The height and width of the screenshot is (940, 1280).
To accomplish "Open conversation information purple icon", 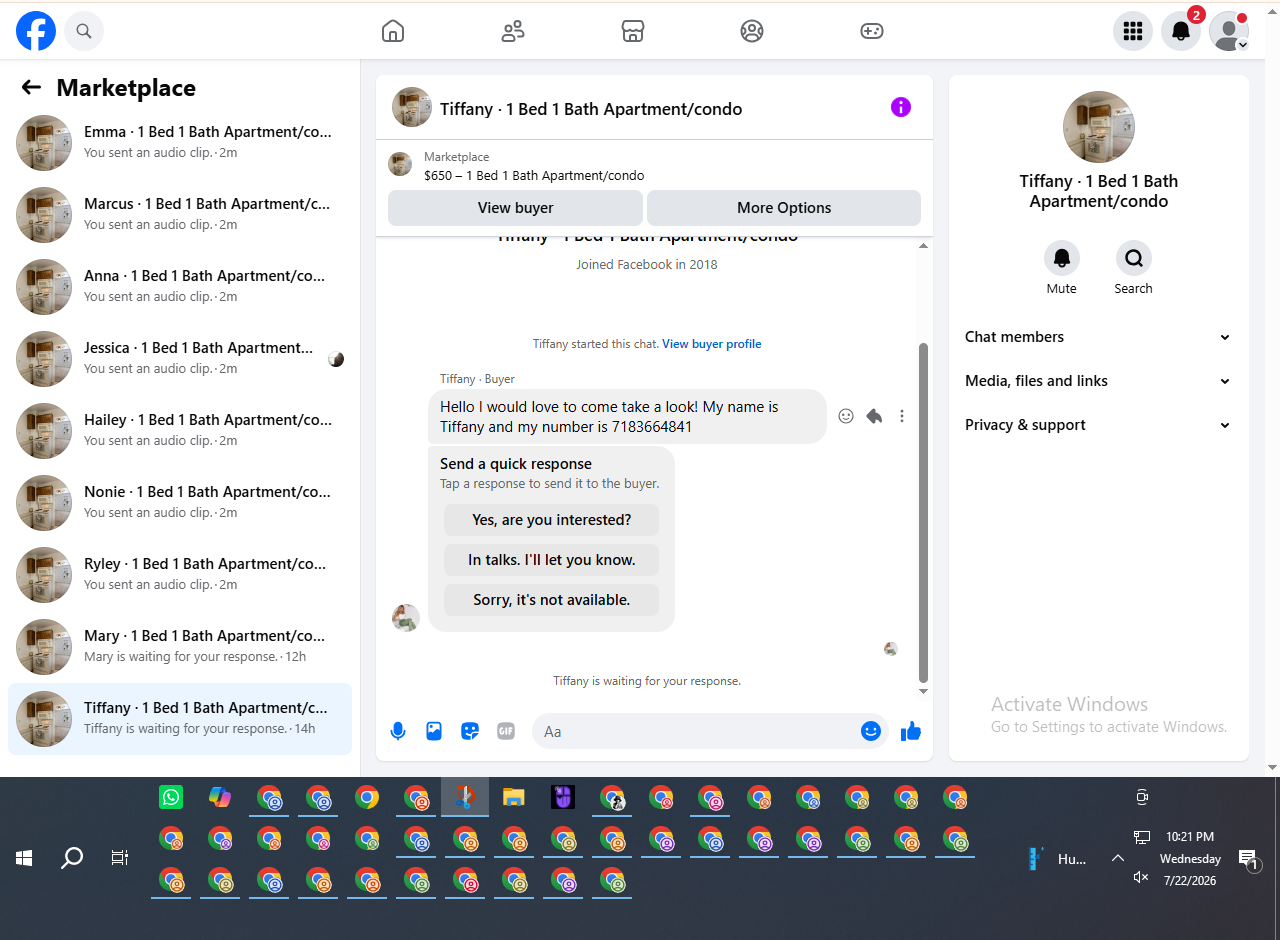I will point(901,107).
